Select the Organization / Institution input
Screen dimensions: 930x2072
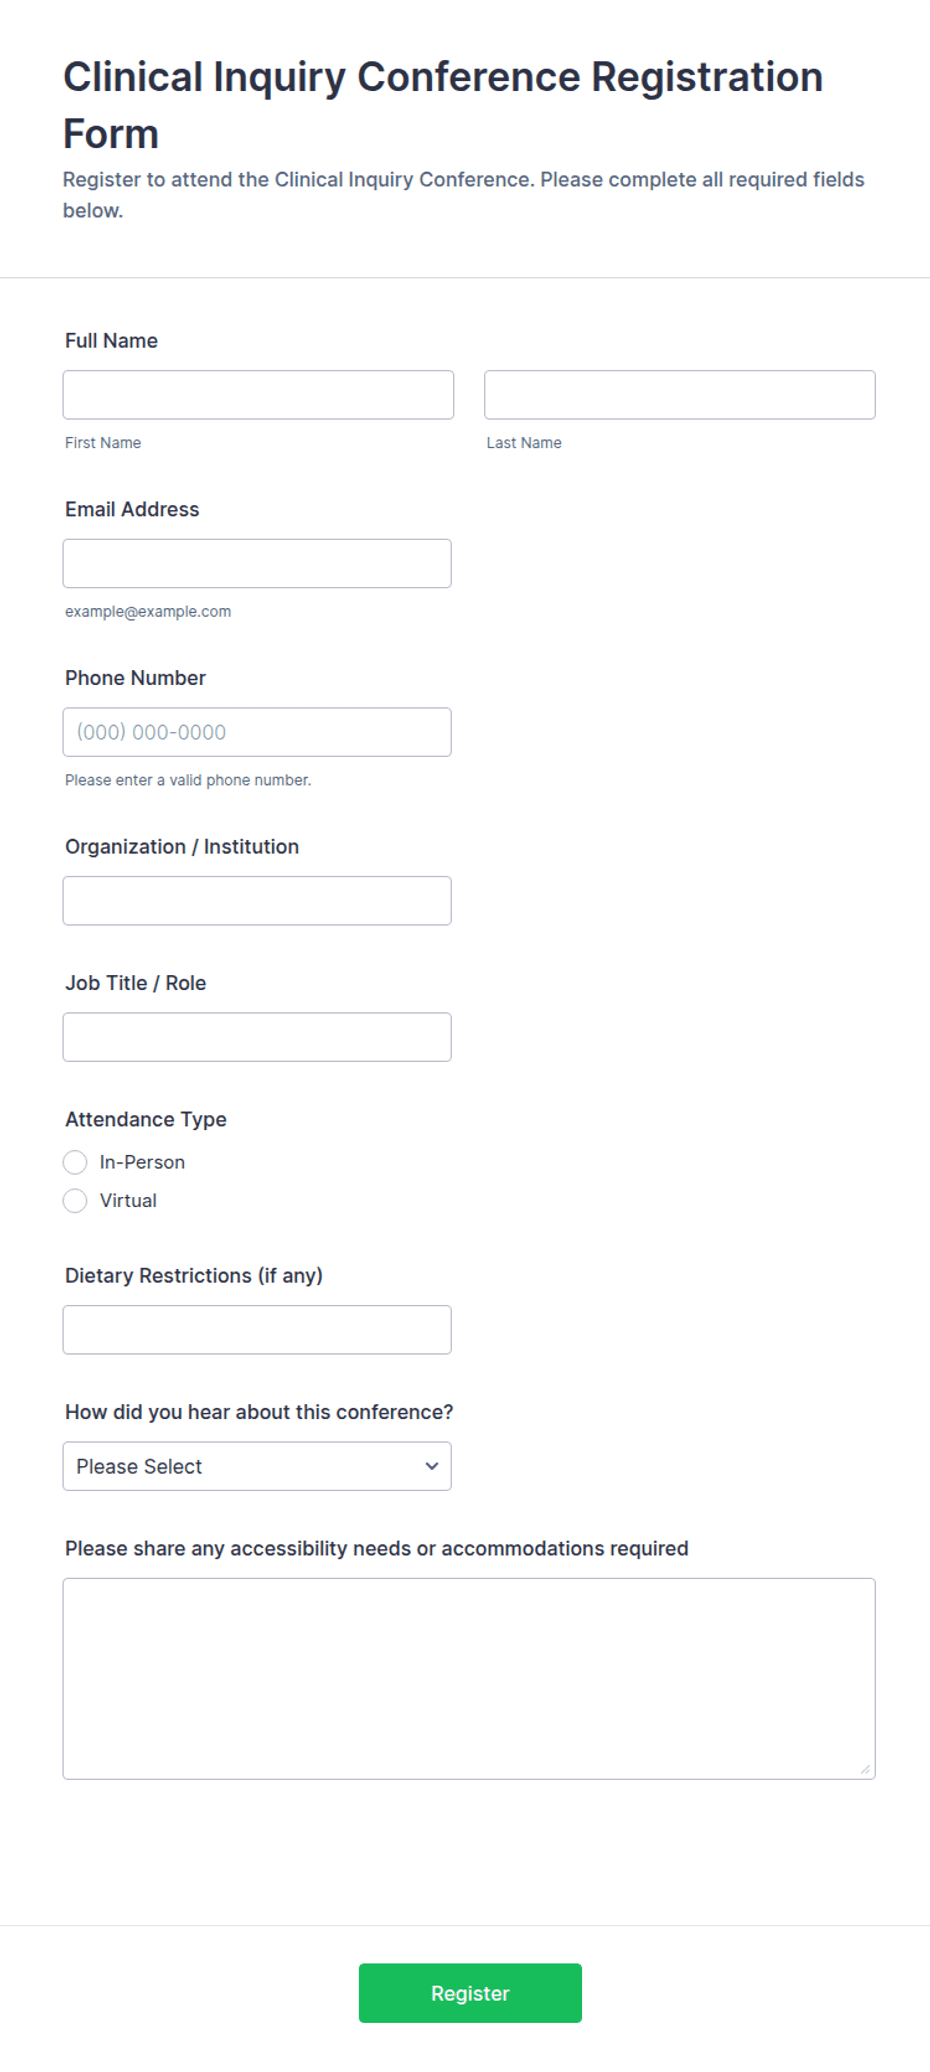[257, 901]
